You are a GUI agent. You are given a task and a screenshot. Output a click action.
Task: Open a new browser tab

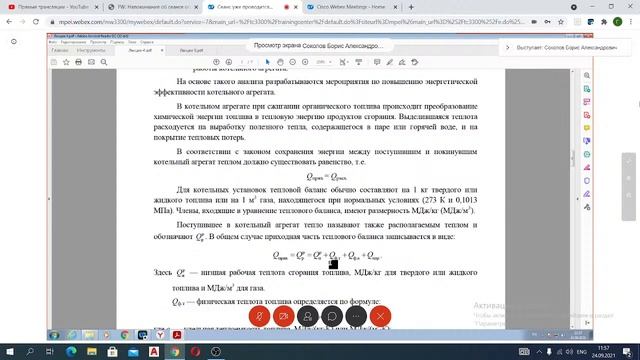411,7
